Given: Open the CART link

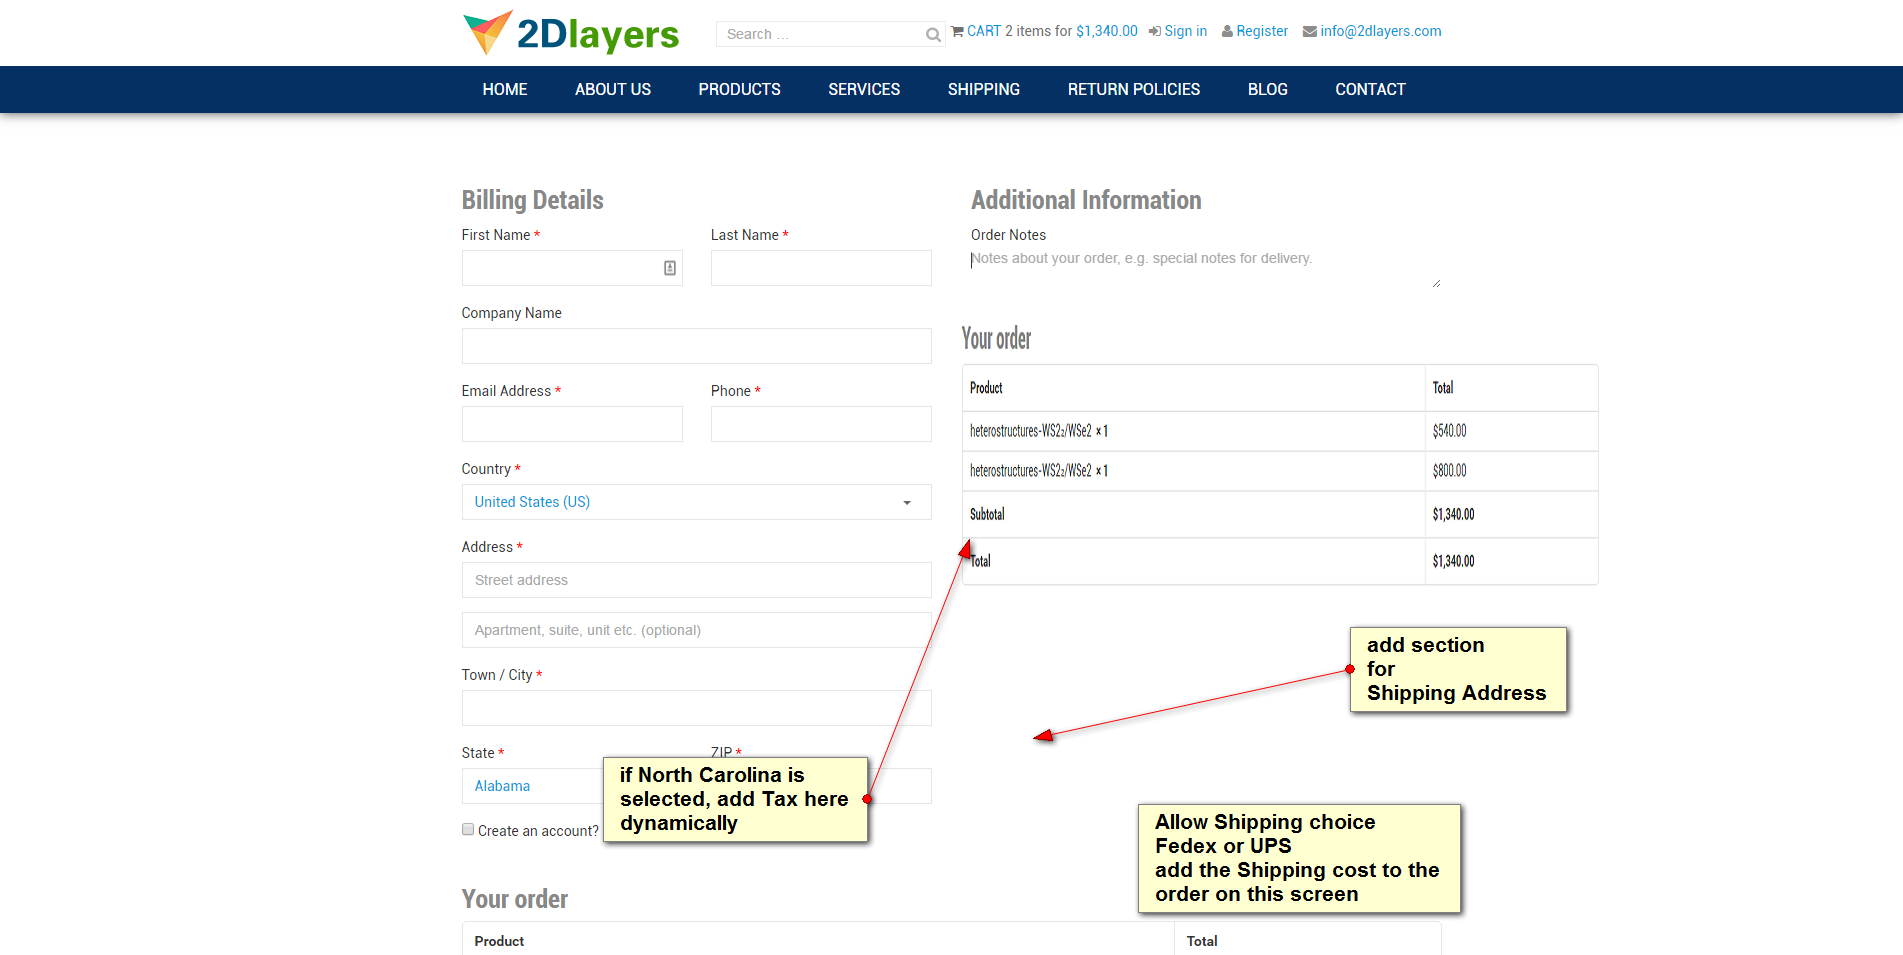Looking at the screenshot, I should (984, 31).
